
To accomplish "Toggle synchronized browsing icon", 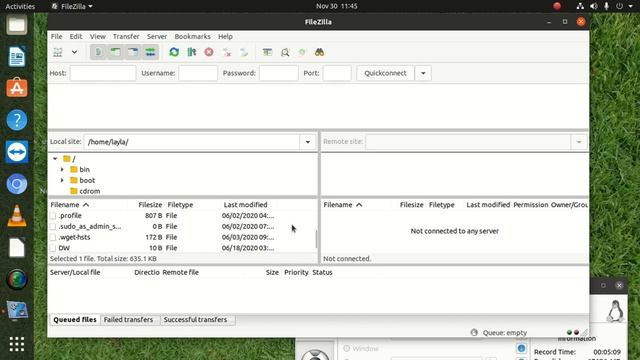I will click(x=302, y=52).
